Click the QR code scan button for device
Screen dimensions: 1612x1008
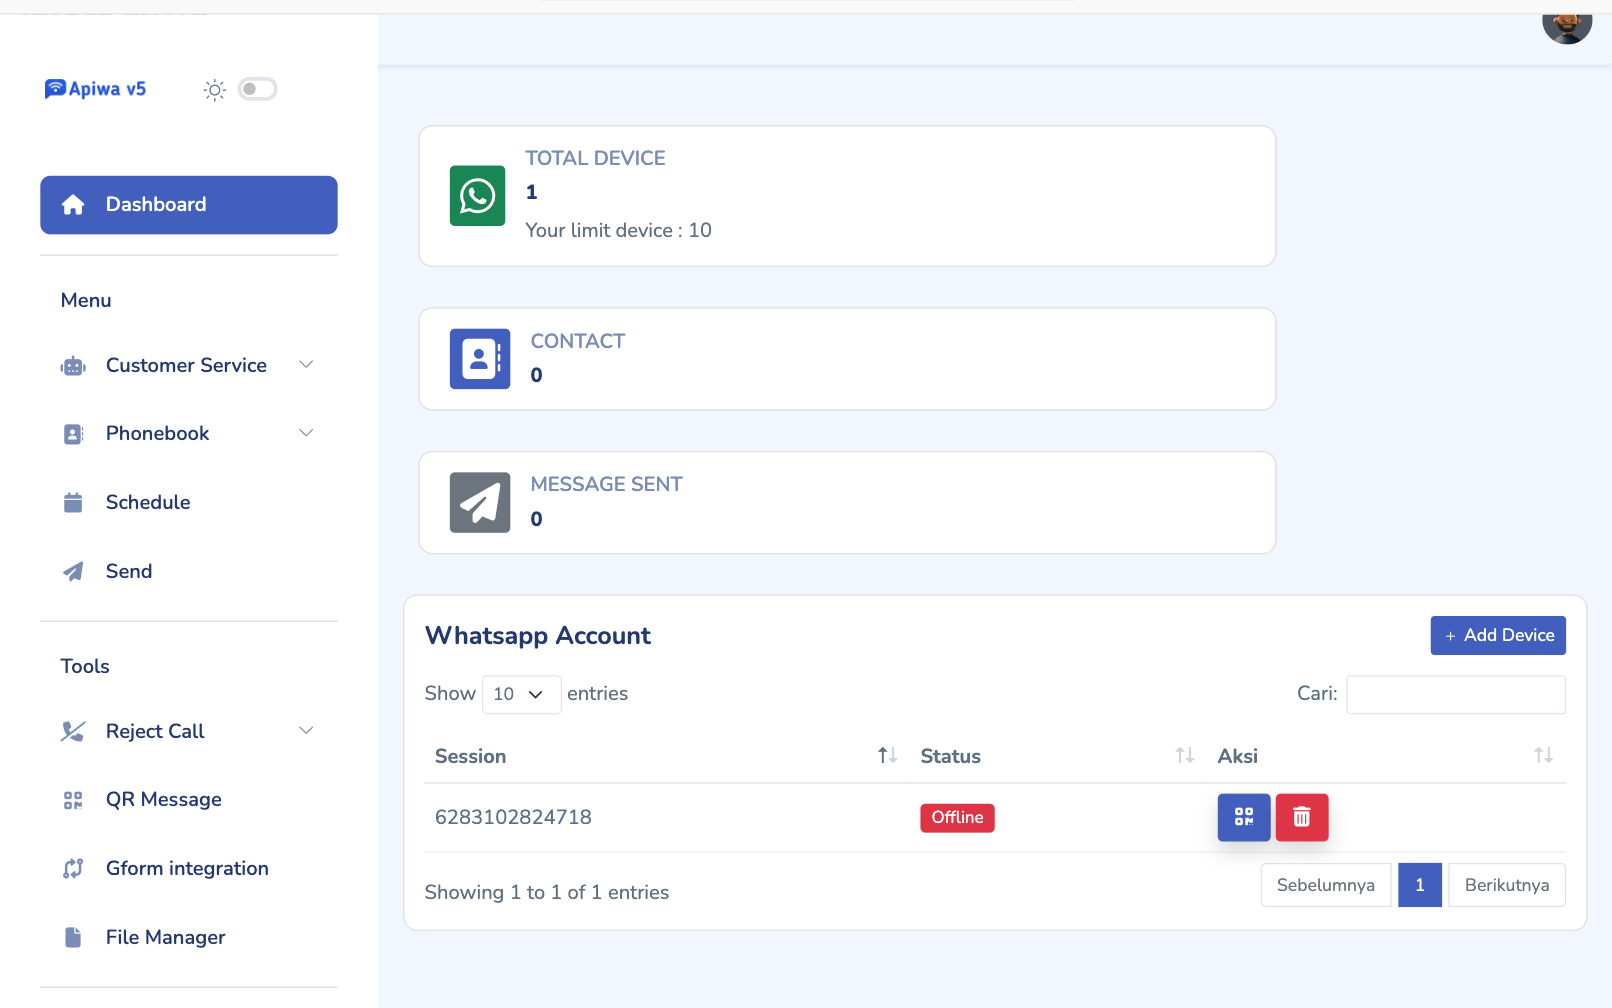[1243, 817]
